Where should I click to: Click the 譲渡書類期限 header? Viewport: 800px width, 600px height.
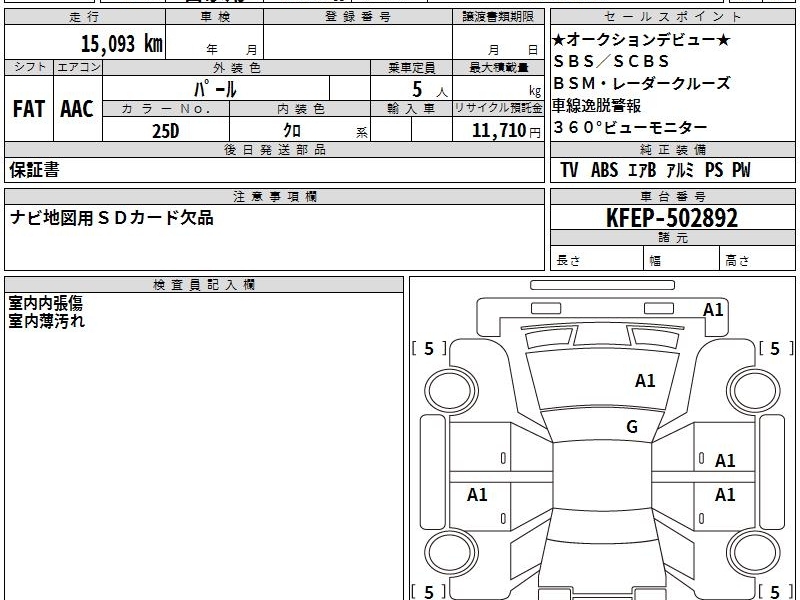[x=498, y=17]
